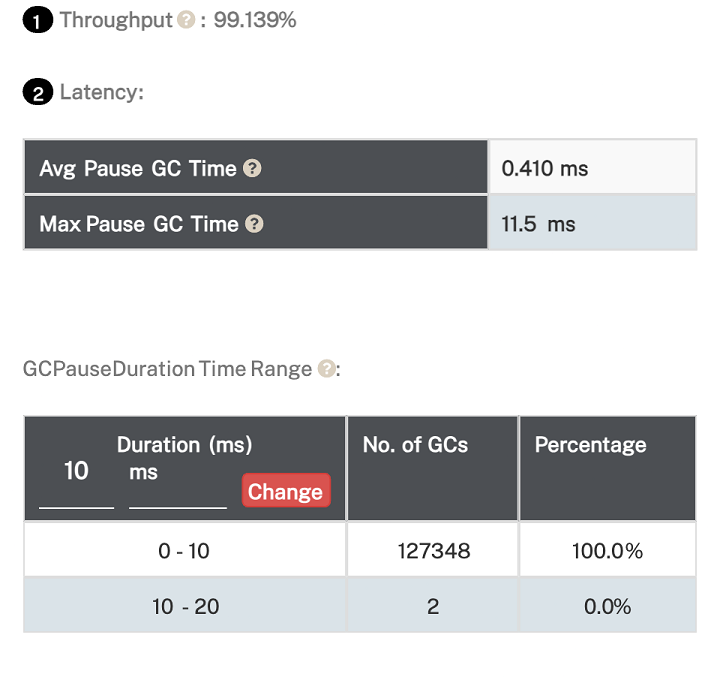Open the Avg Pause GC Time help icon

click(252, 169)
